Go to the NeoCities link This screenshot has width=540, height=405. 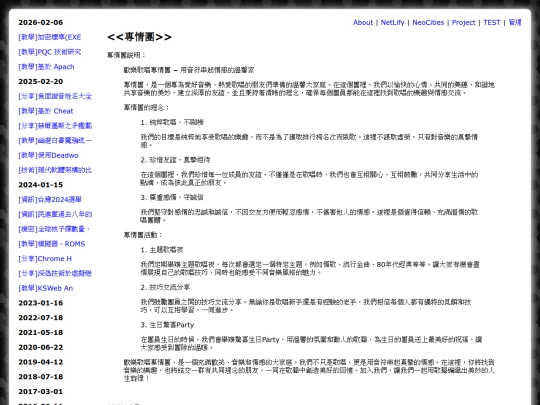[428, 22]
